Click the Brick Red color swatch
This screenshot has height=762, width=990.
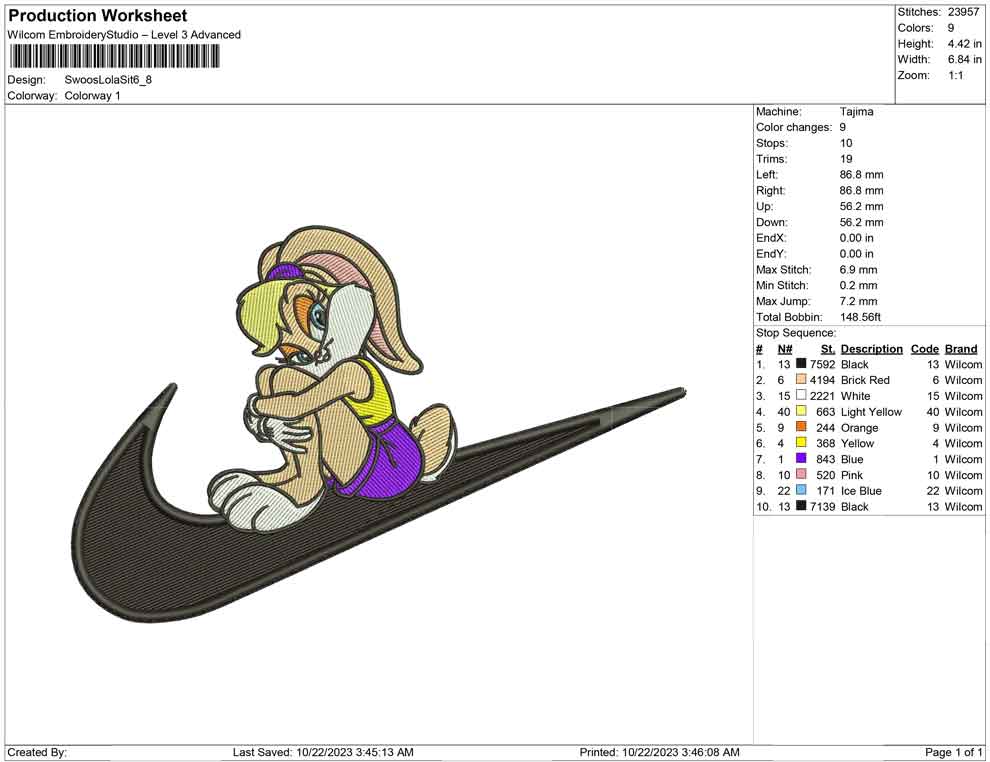(801, 379)
